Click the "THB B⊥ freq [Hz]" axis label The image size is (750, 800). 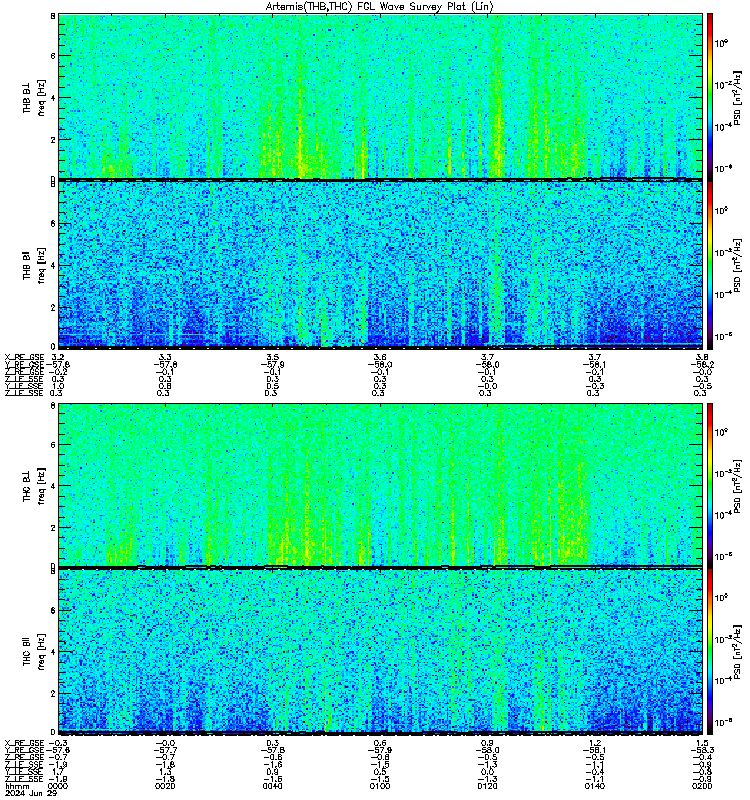(x=34, y=97)
